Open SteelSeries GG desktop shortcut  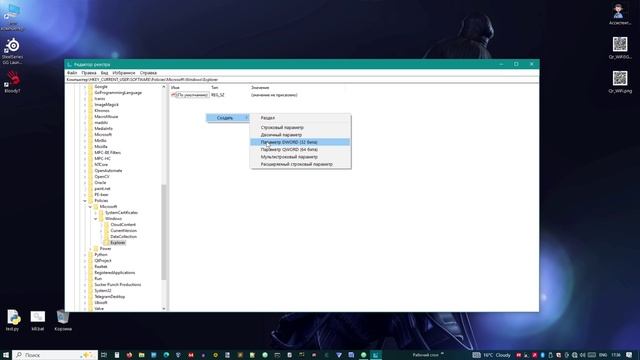click(x=12, y=51)
